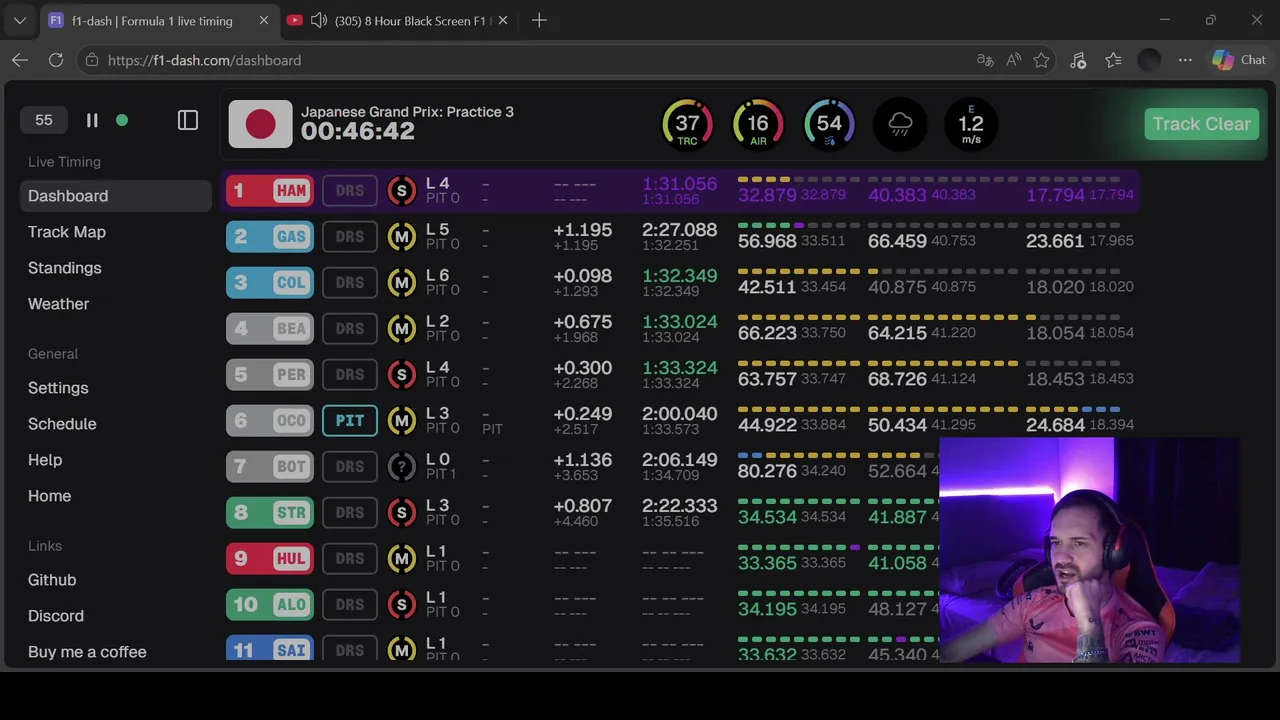Select BOT driver badge in position 7
The image size is (1280, 720).
click(x=270, y=466)
